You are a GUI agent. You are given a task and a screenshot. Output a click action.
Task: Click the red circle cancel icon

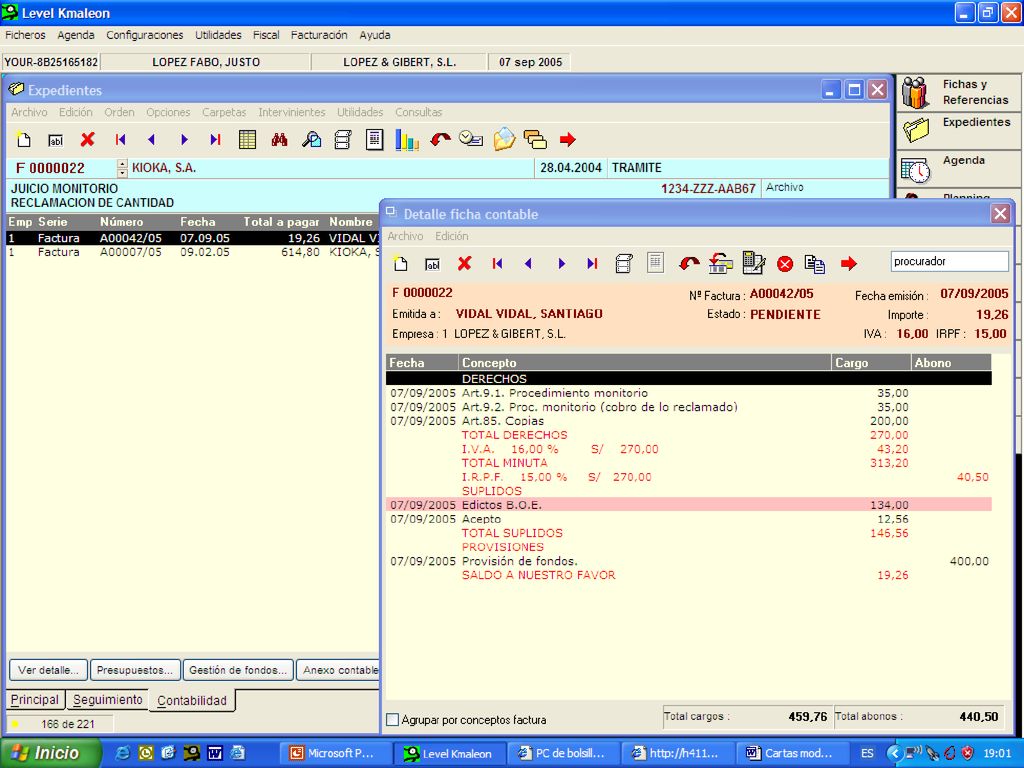(785, 264)
